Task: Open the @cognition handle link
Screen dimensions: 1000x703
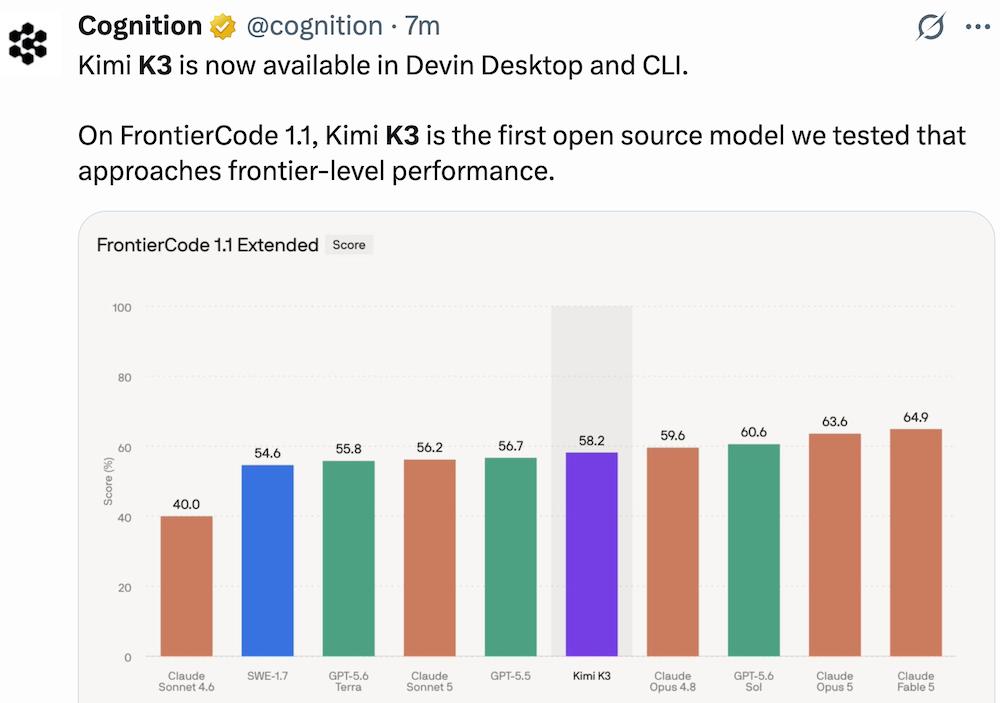Action: click(x=314, y=26)
